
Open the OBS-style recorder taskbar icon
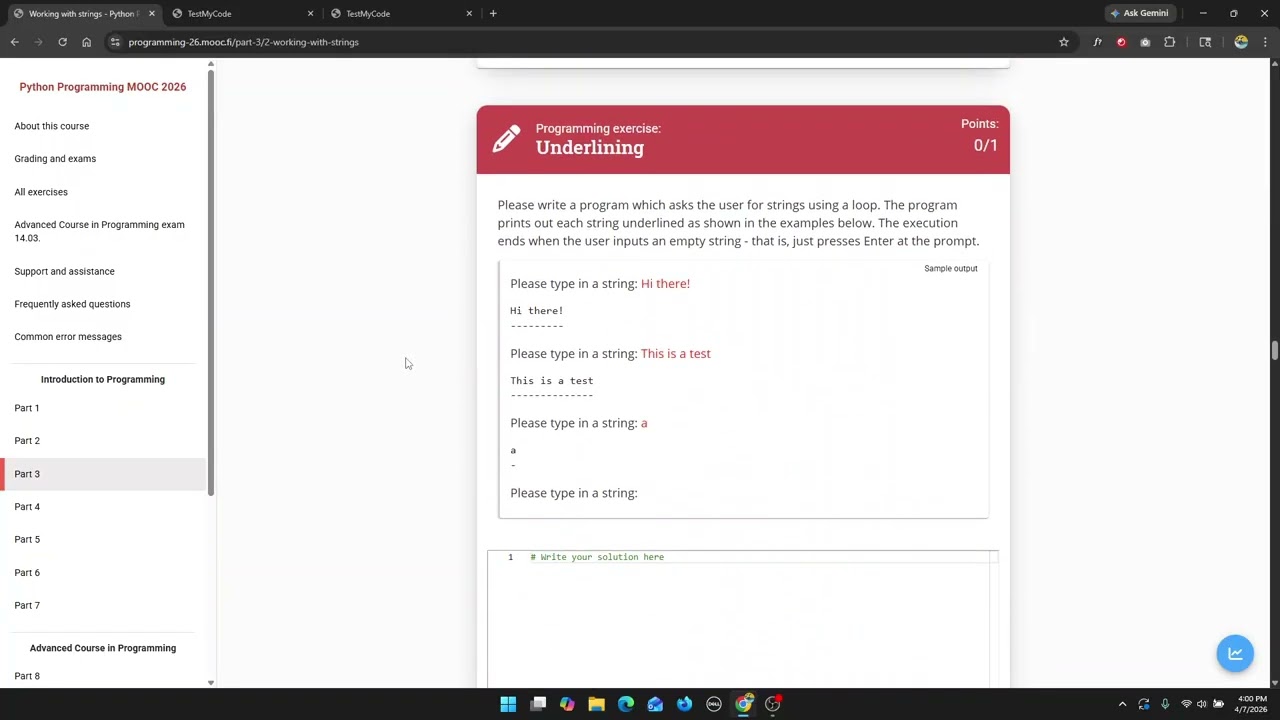[773, 704]
